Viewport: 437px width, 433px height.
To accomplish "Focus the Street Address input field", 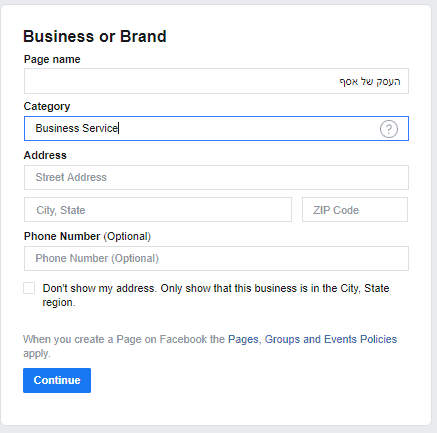I will coord(216,177).
